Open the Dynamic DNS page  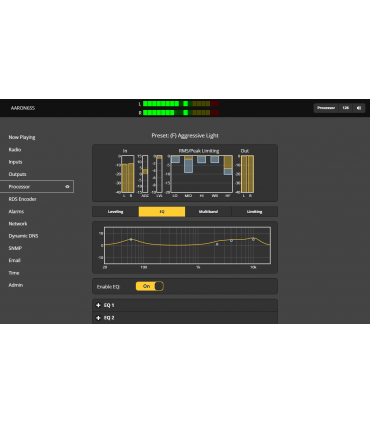coord(23,236)
